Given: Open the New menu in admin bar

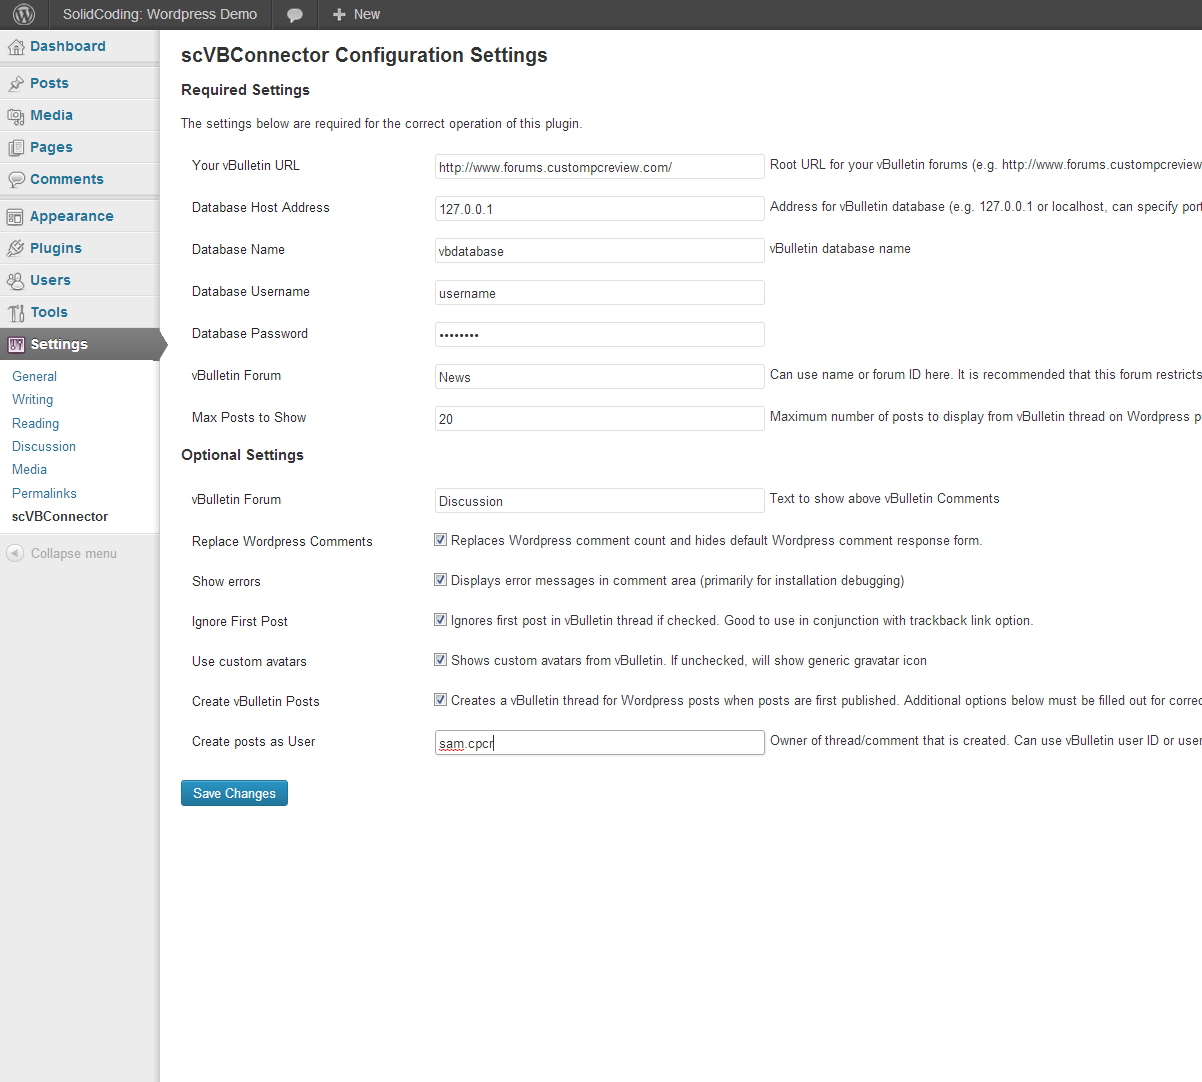Looking at the screenshot, I should click(356, 15).
